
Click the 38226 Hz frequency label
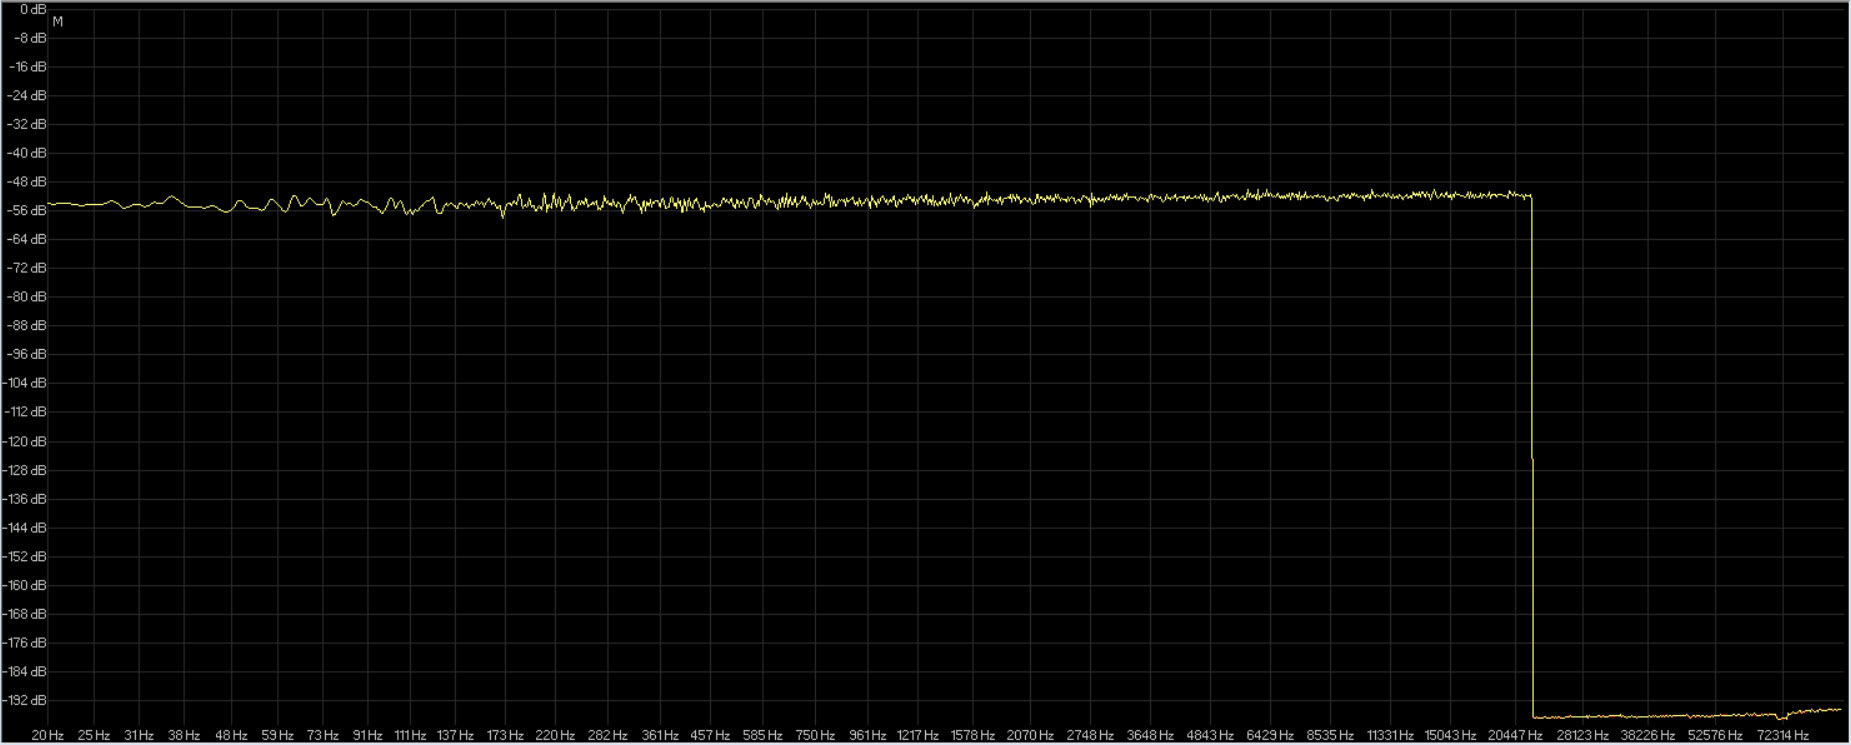[x=1647, y=735]
